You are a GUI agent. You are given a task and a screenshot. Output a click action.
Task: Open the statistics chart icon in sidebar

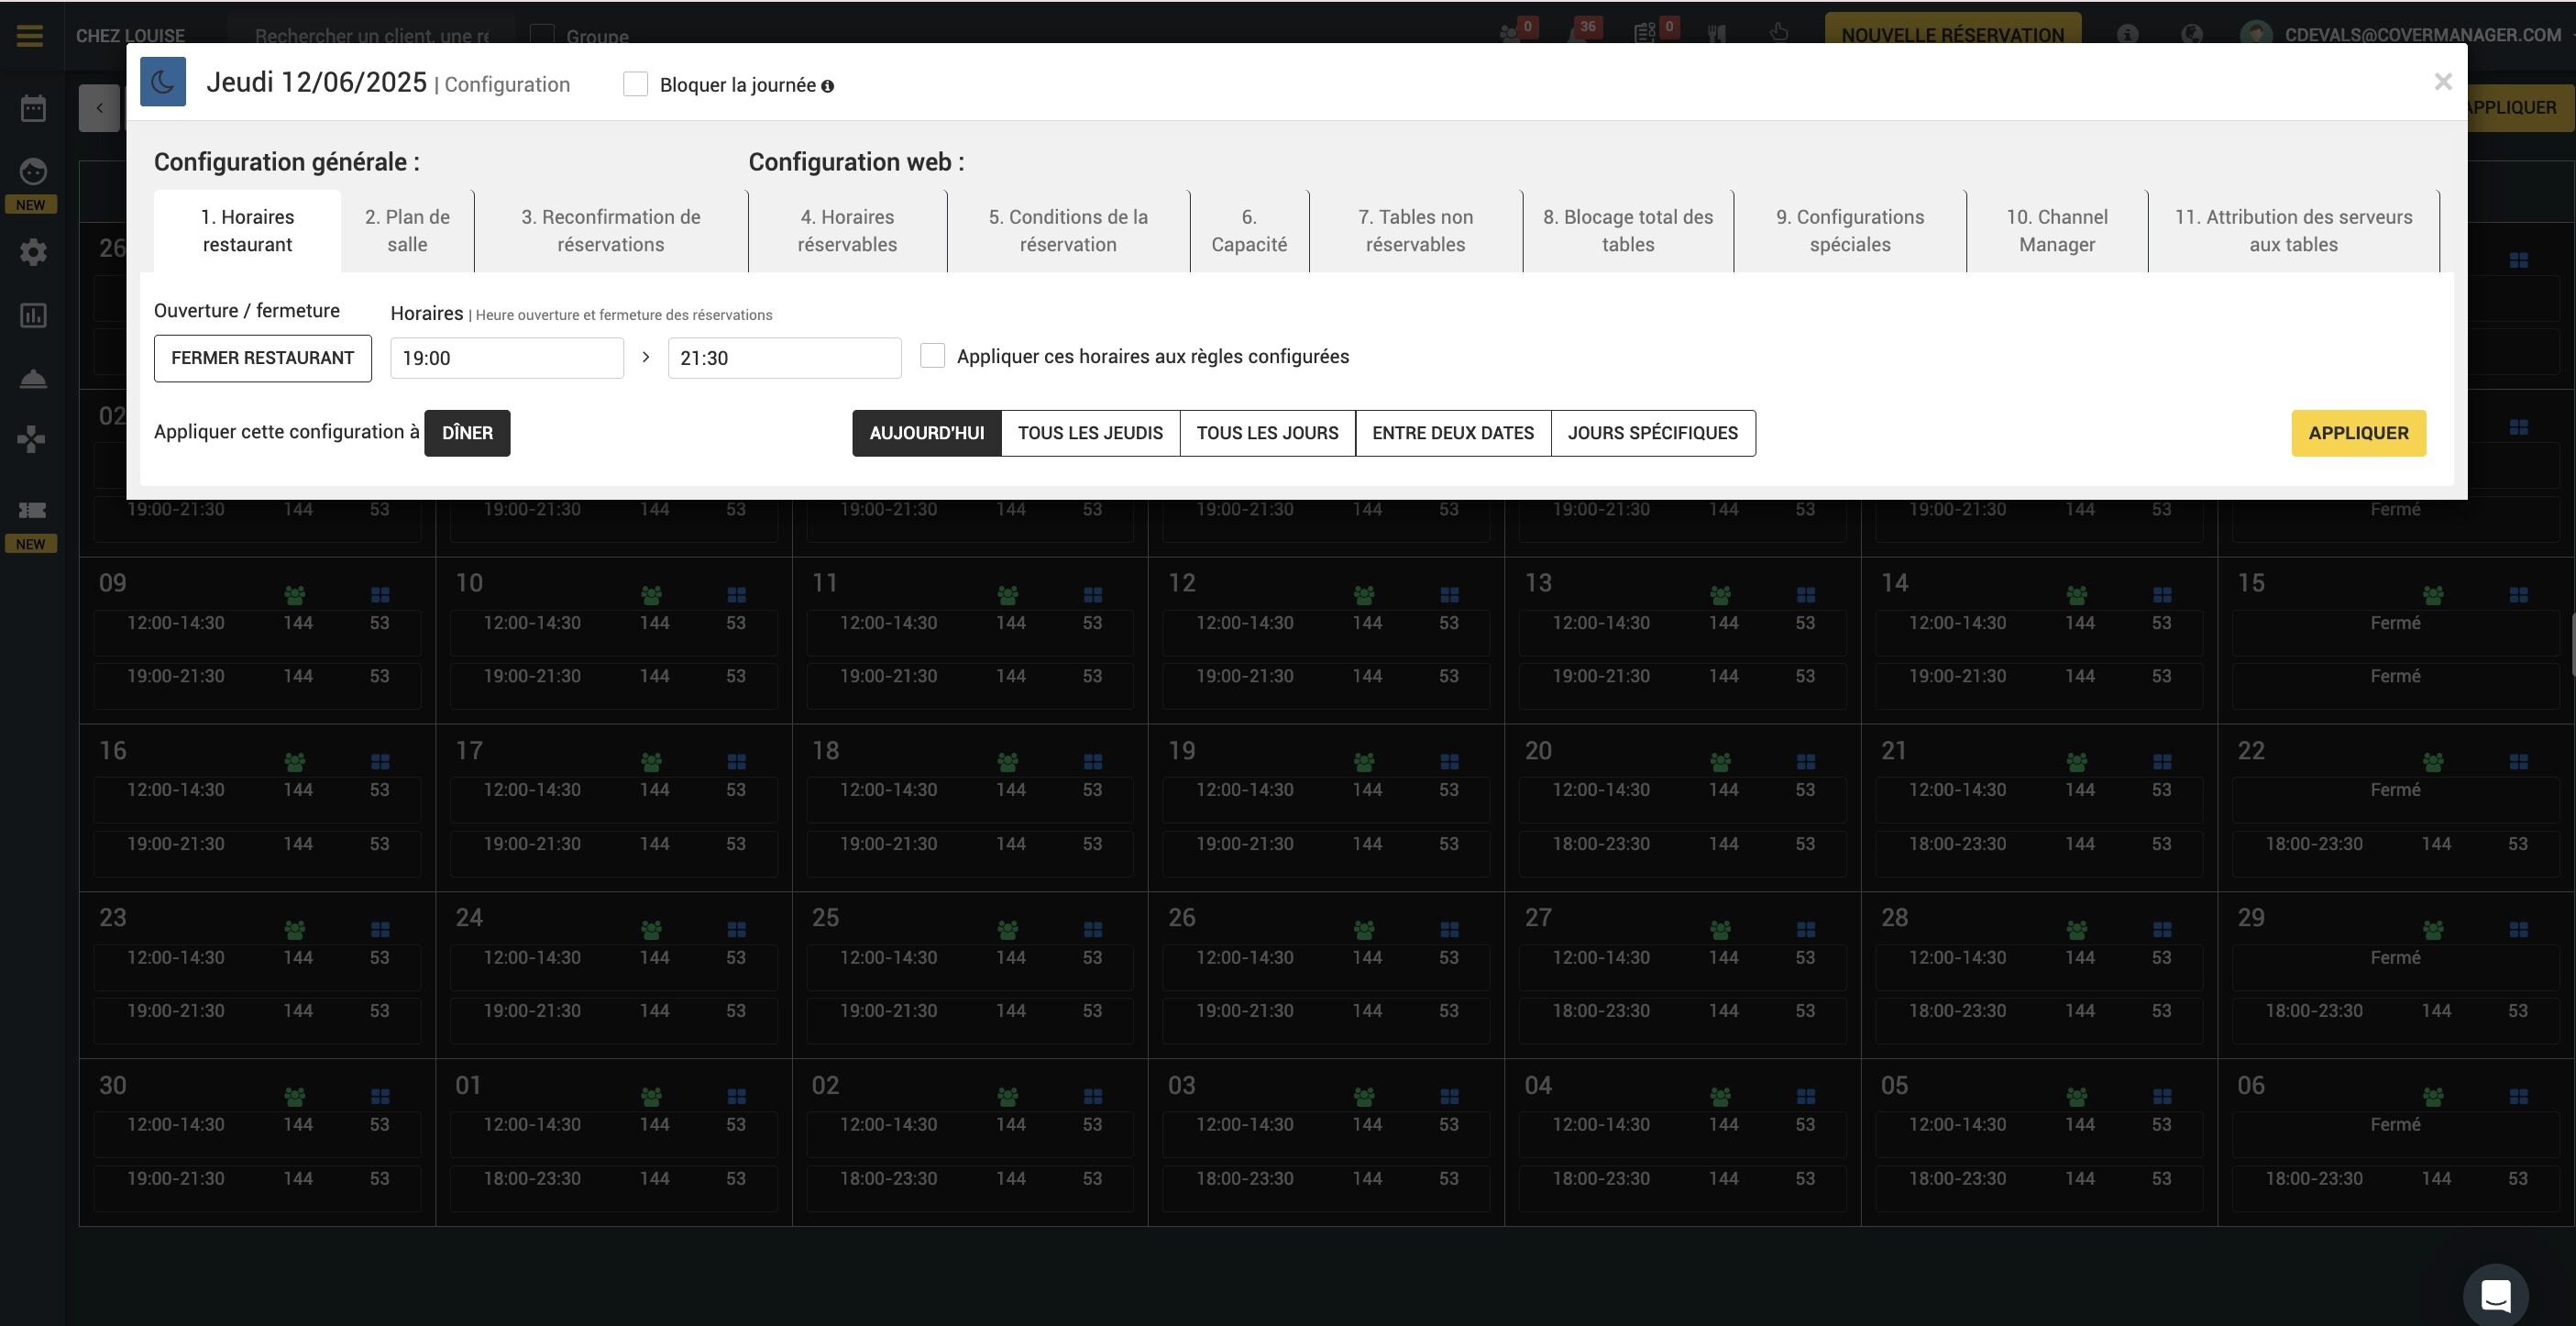pos(33,316)
